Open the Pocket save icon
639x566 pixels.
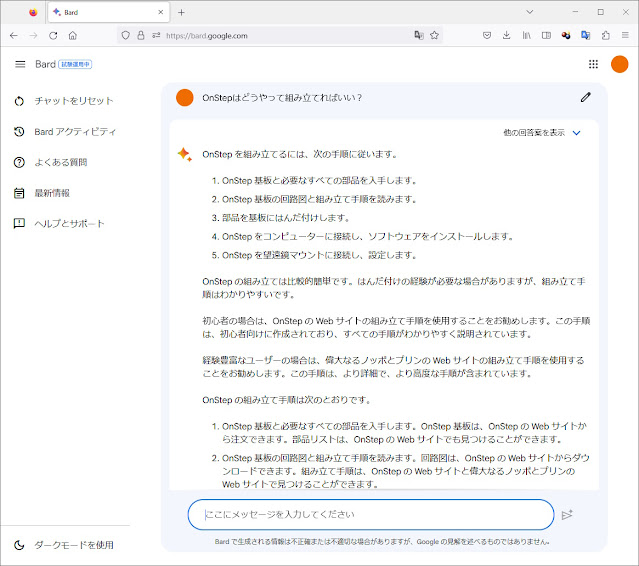pyautogui.click(x=487, y=35)
